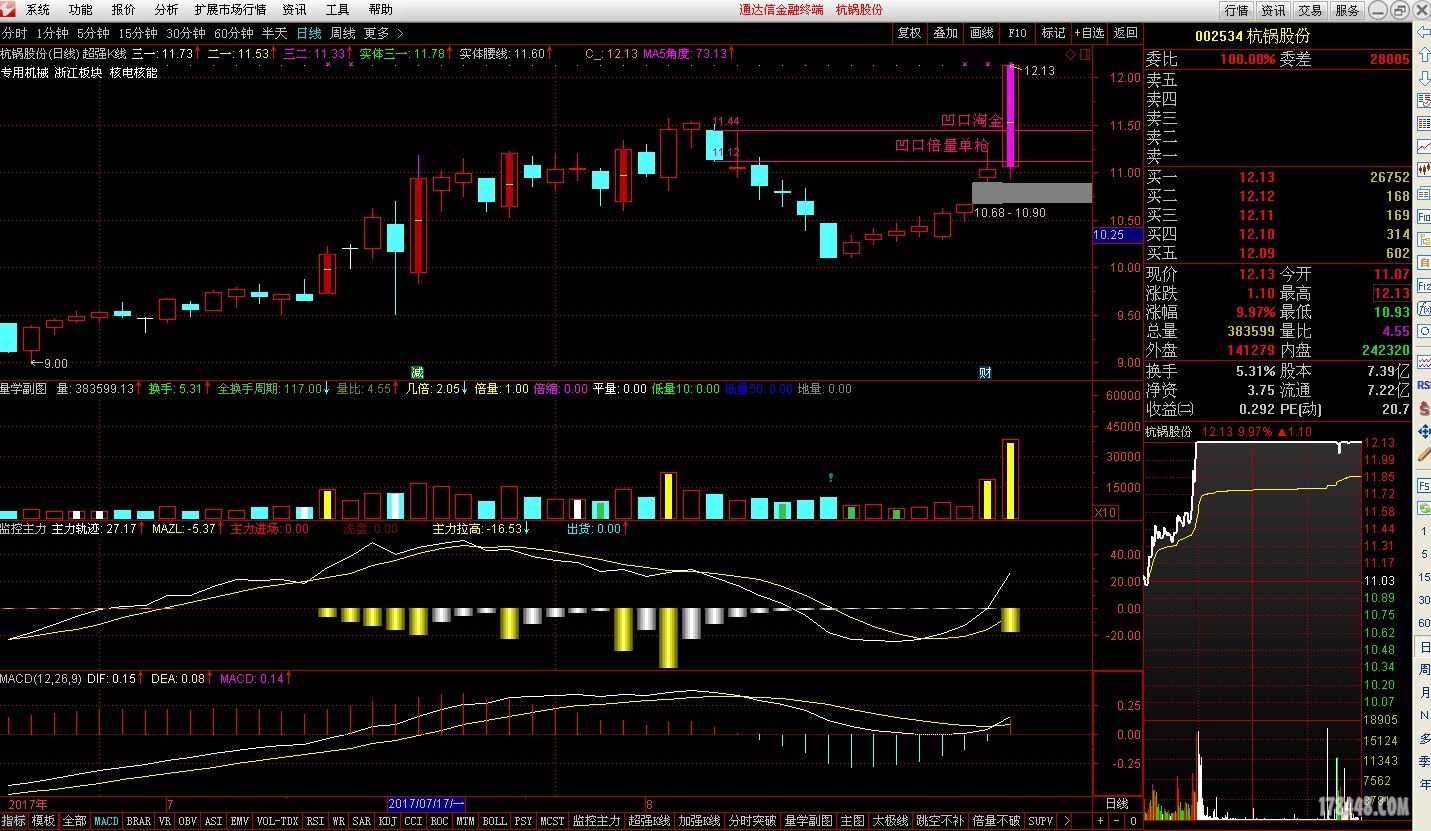Open the 工具 menu
This screenshot has height=831, width=1431.
338,10
